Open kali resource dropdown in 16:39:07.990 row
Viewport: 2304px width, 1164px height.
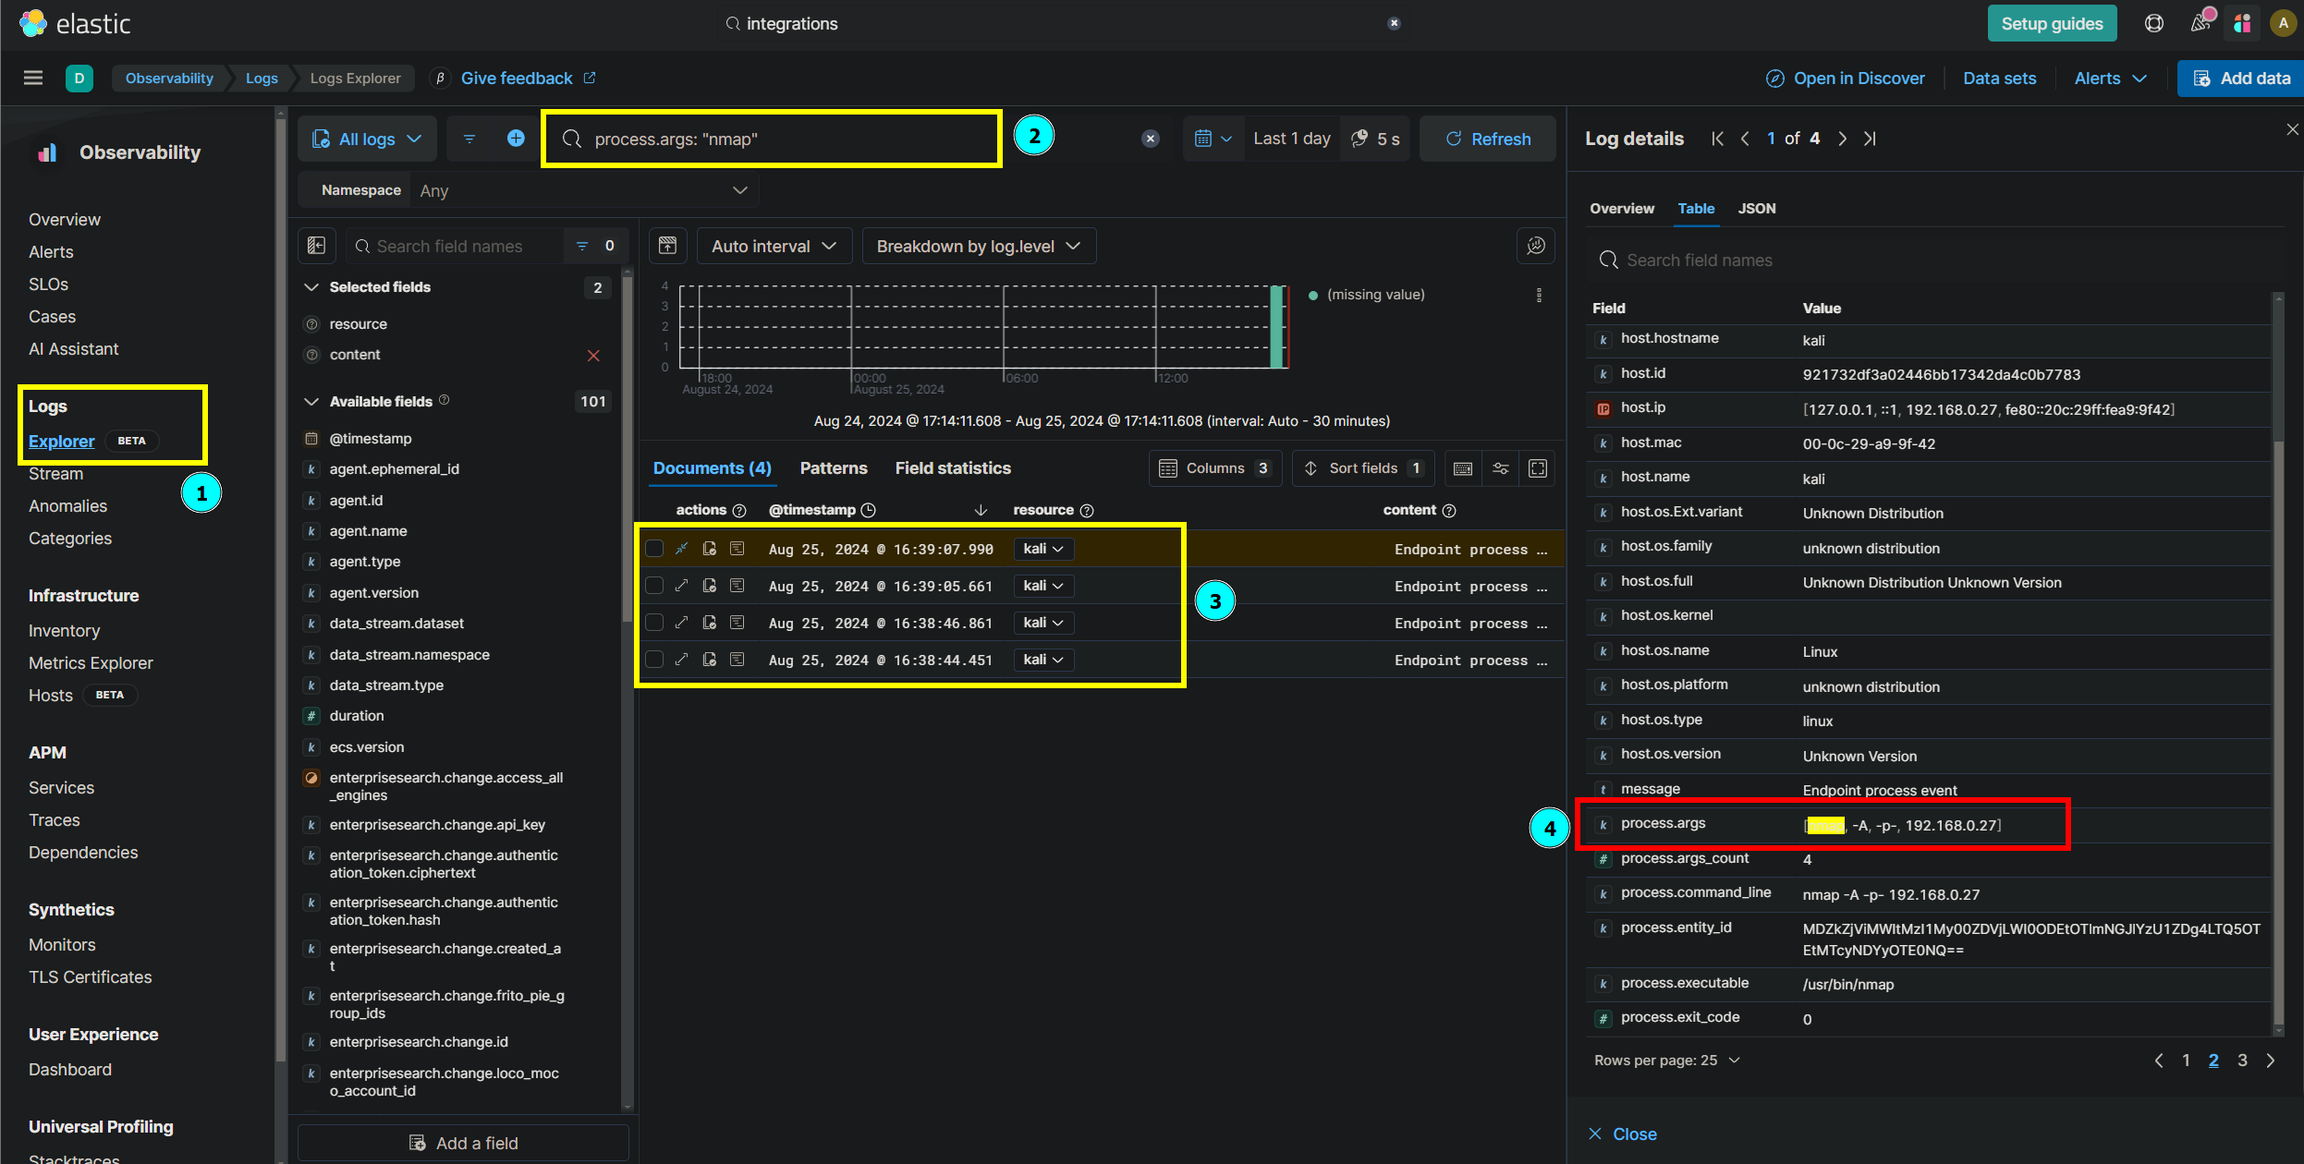click(x=1043, y=549)
